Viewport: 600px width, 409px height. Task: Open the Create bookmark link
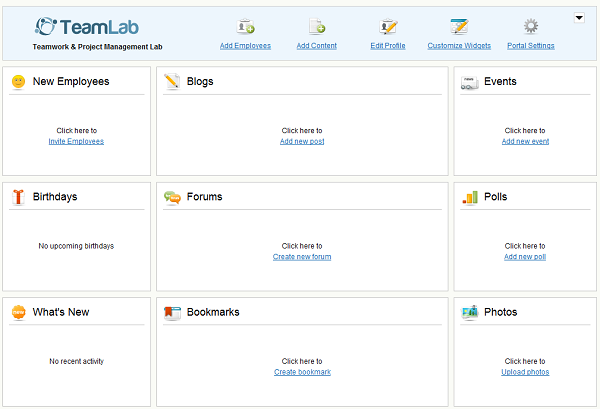[302, 372]
